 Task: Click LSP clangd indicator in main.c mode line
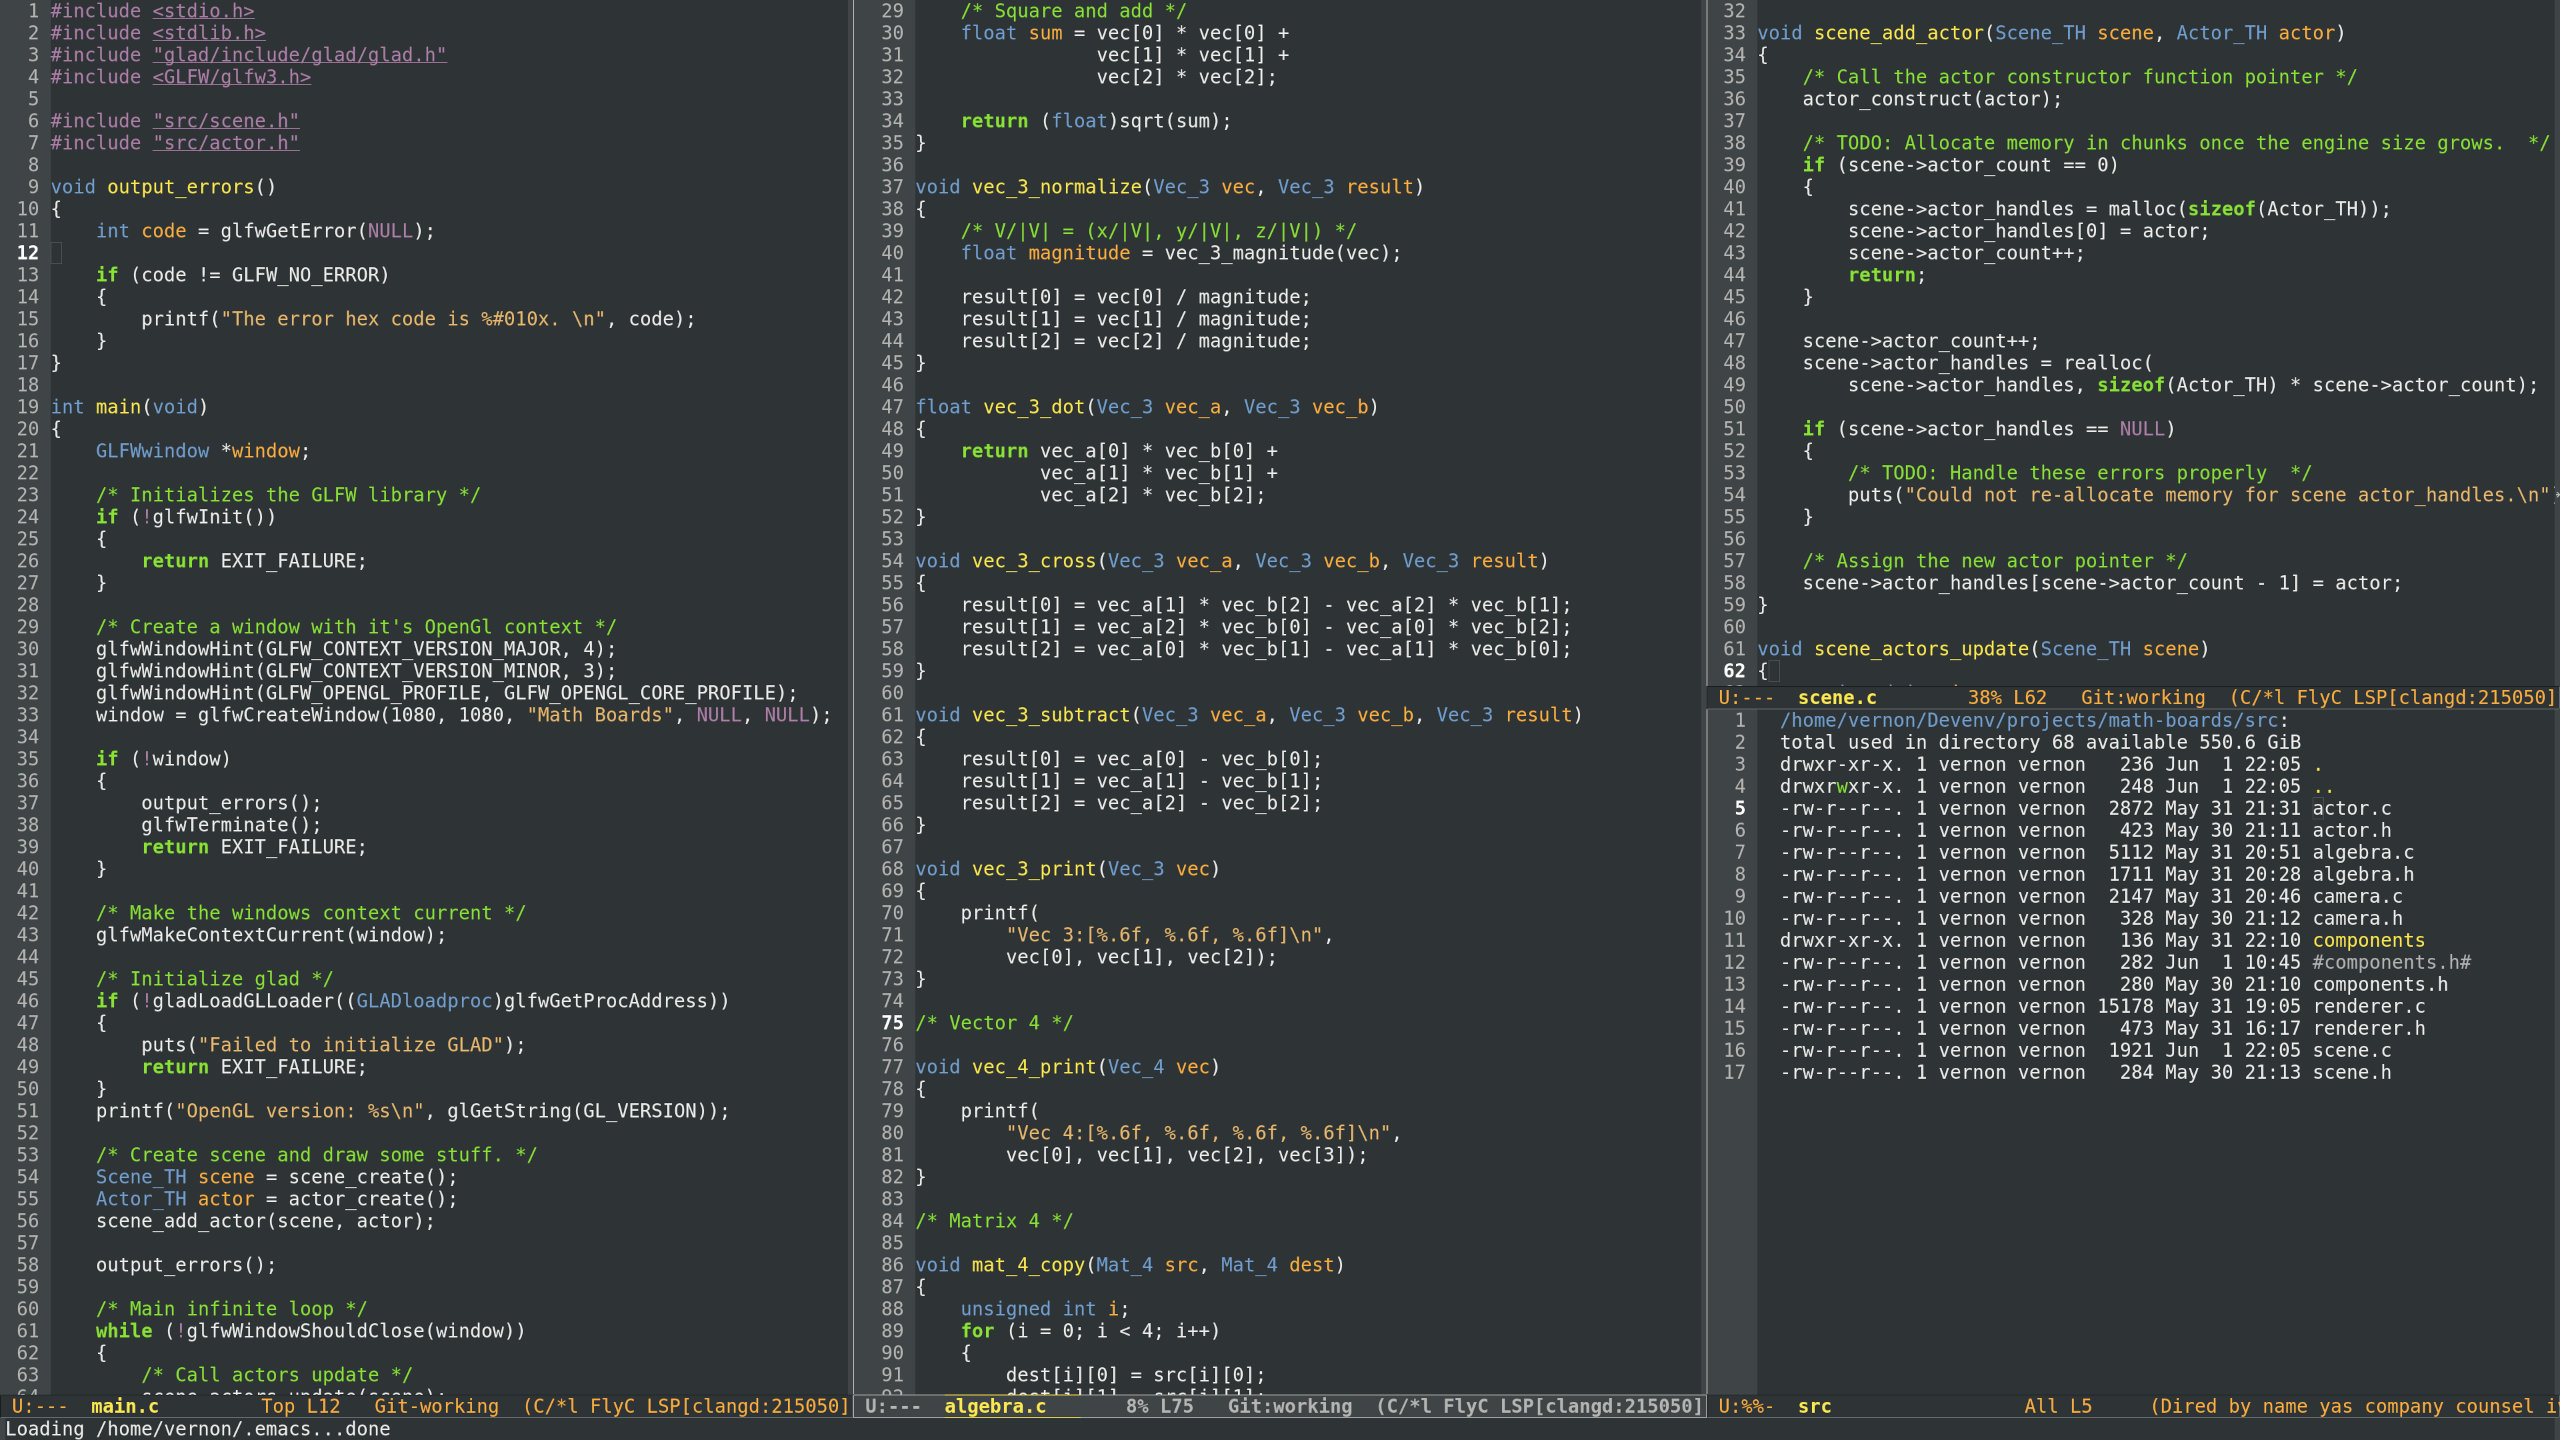click(x=746, y=1406)
